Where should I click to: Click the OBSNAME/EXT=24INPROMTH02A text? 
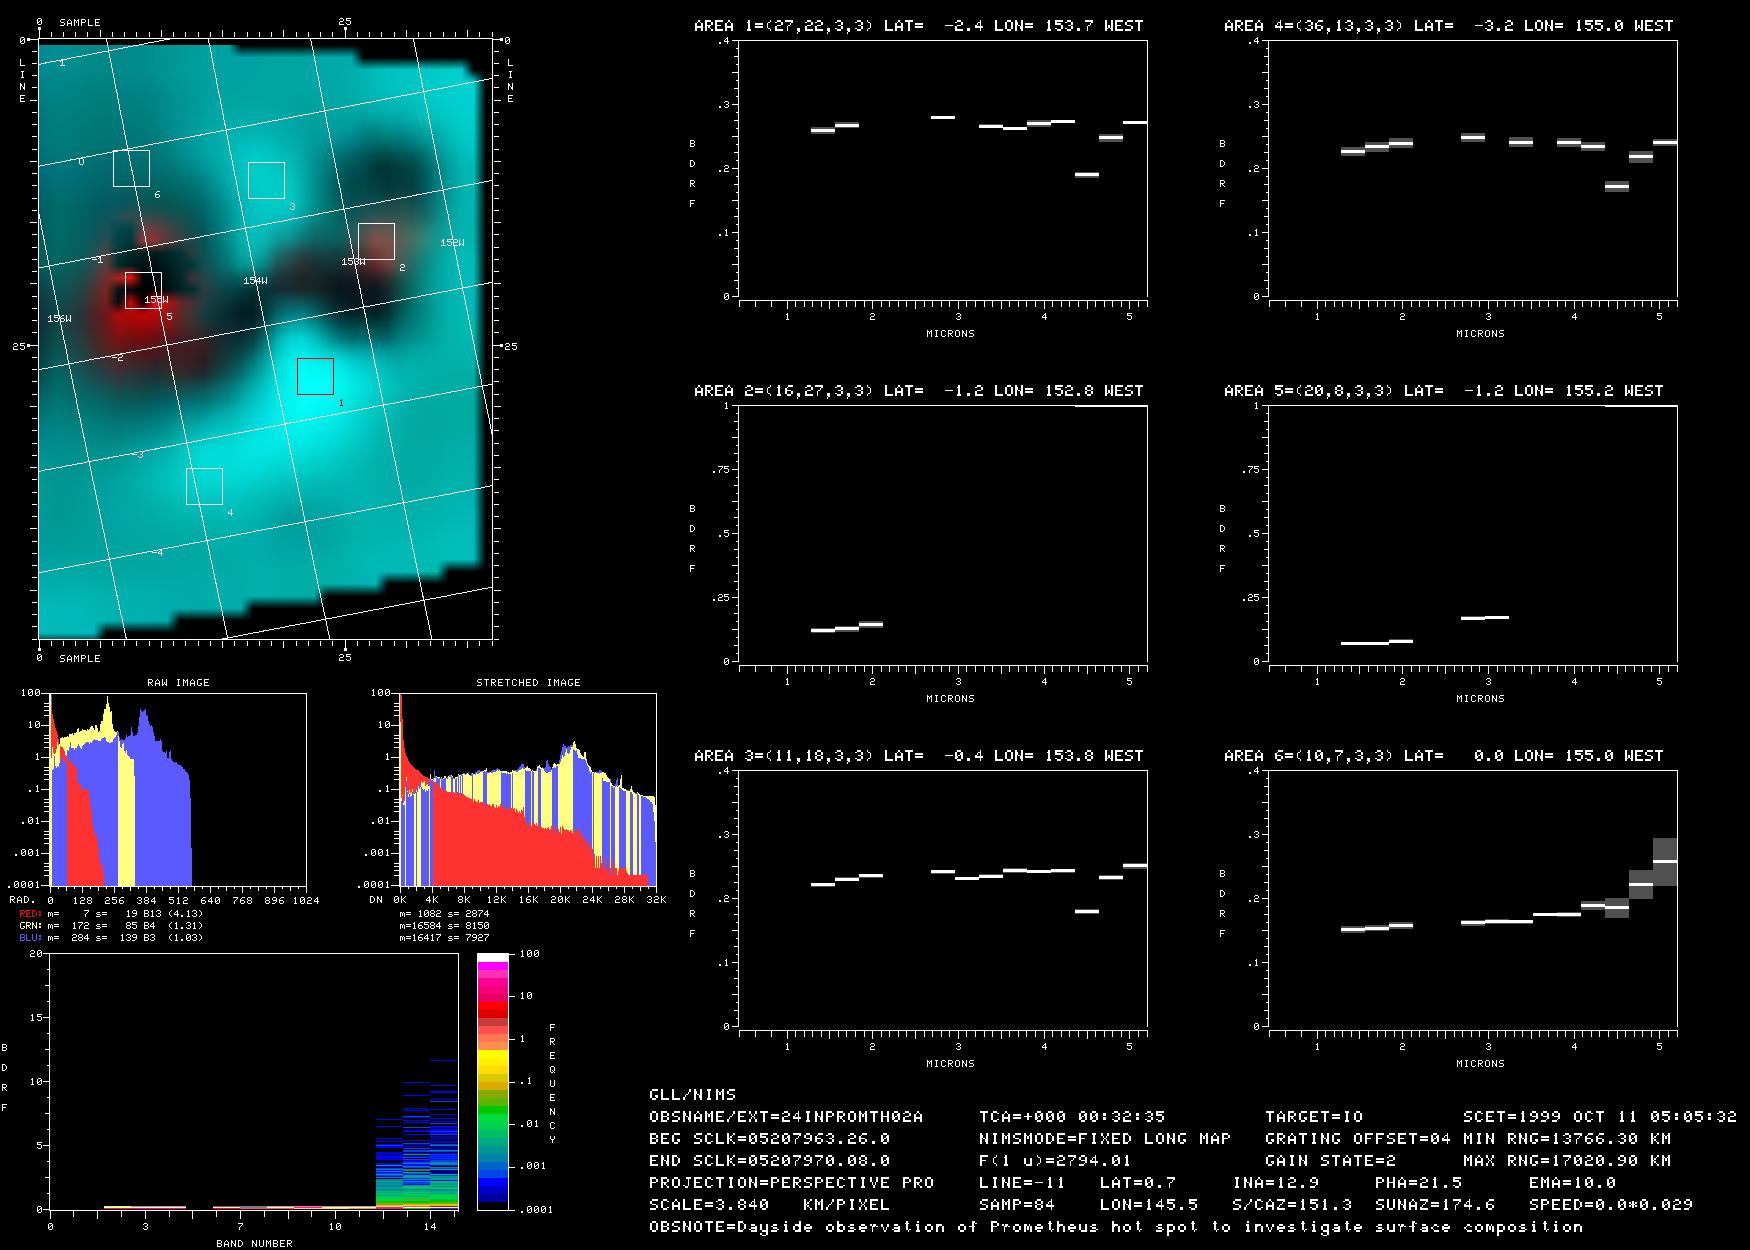[786, 1116]
